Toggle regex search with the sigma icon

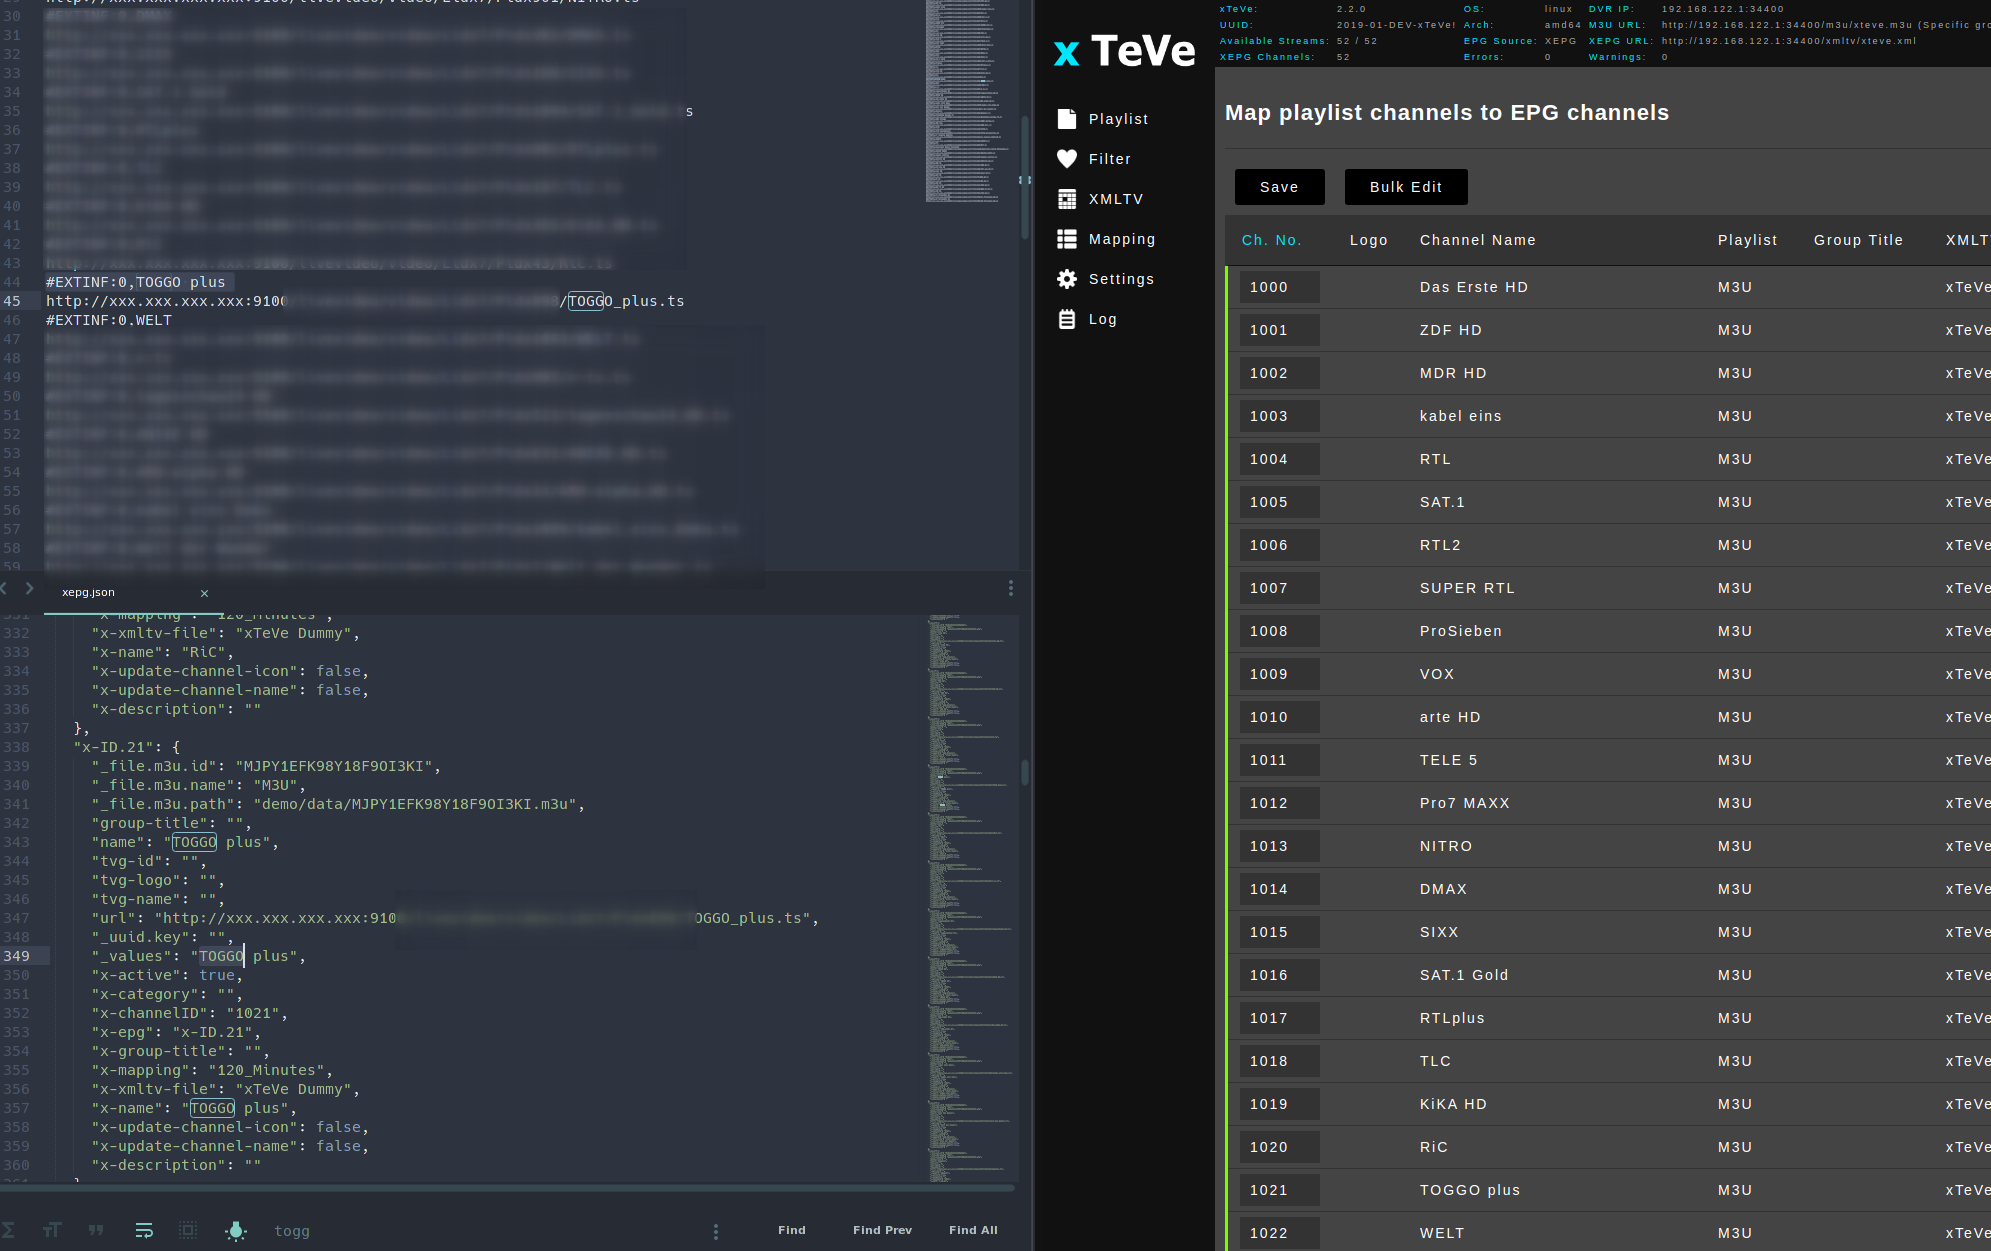[x=9, y=1229]
